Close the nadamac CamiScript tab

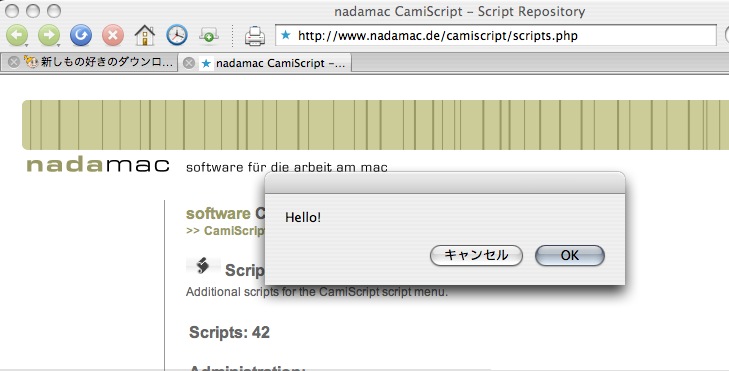pyautogui.click(x=189, y=63)
